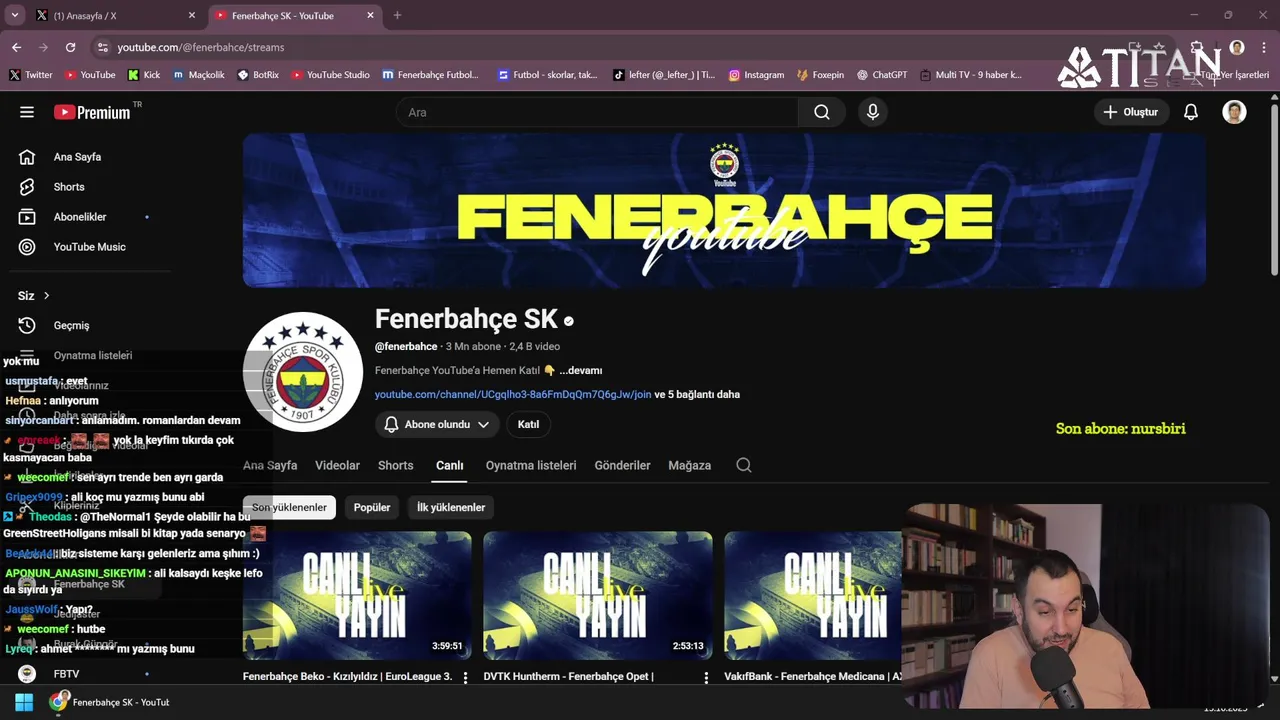This screenshot has width=1280, height=720.
Task: Open the BotRix bookmark
Action: point(258,75)
